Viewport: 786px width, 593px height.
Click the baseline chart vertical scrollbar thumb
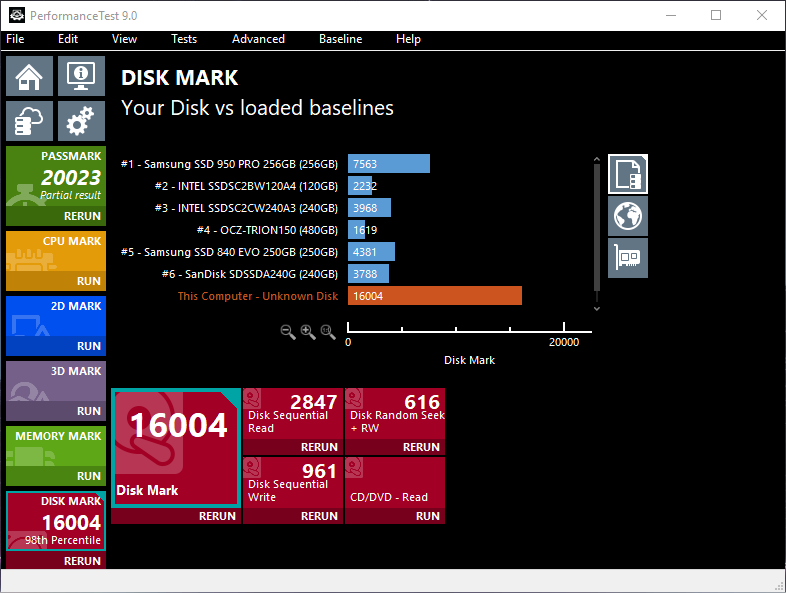coord(597,228)
